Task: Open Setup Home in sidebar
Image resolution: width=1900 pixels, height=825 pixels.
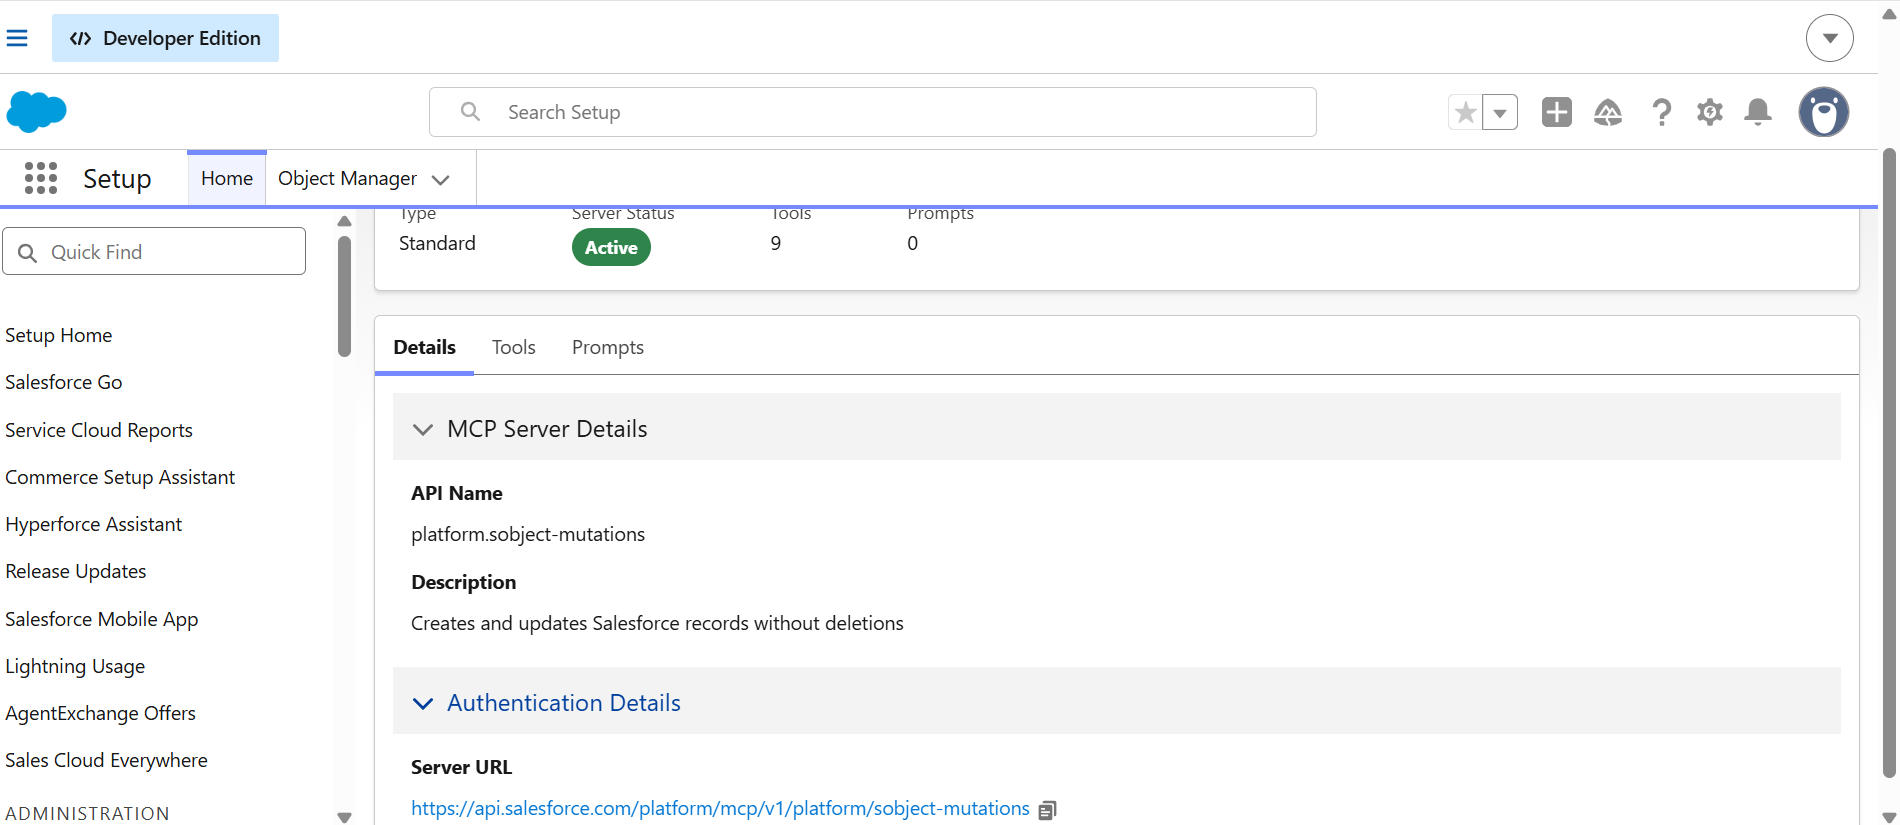Action: (x=59, y=335)
